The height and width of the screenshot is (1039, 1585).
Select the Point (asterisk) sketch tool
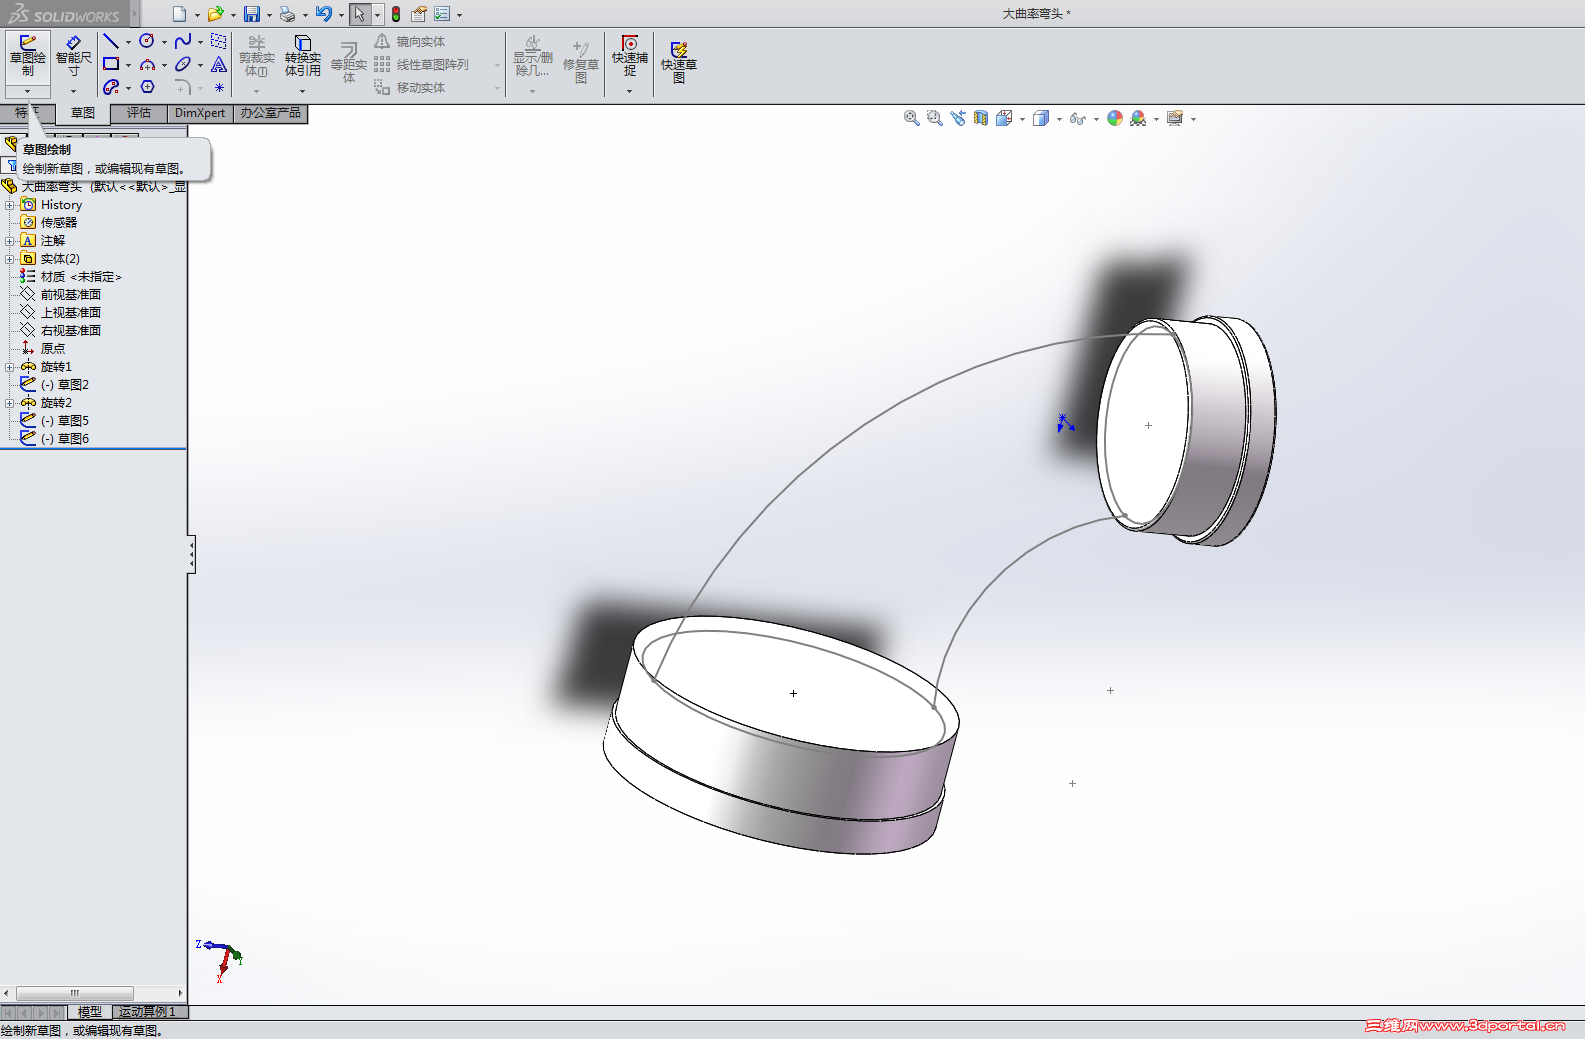click(x=219, y=87)
